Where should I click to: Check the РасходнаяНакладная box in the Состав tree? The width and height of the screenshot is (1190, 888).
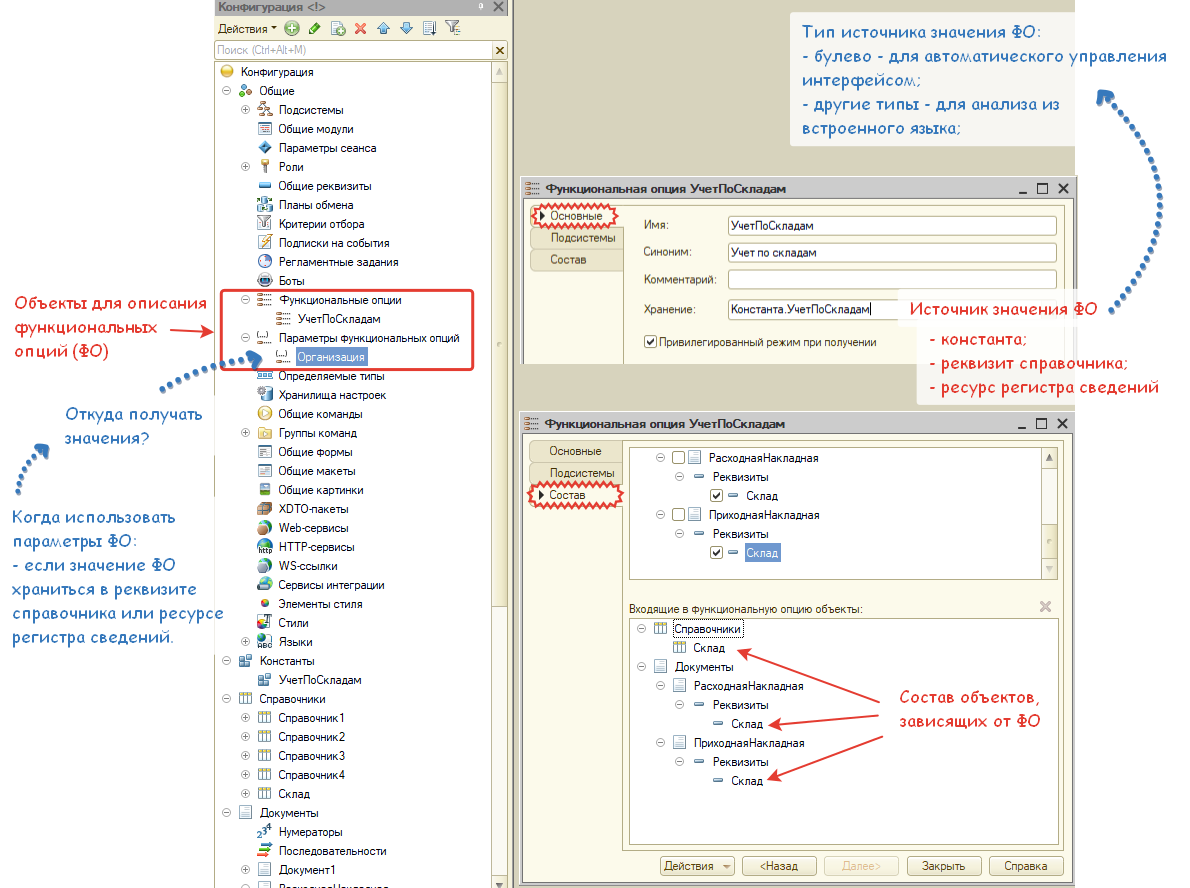678,458
